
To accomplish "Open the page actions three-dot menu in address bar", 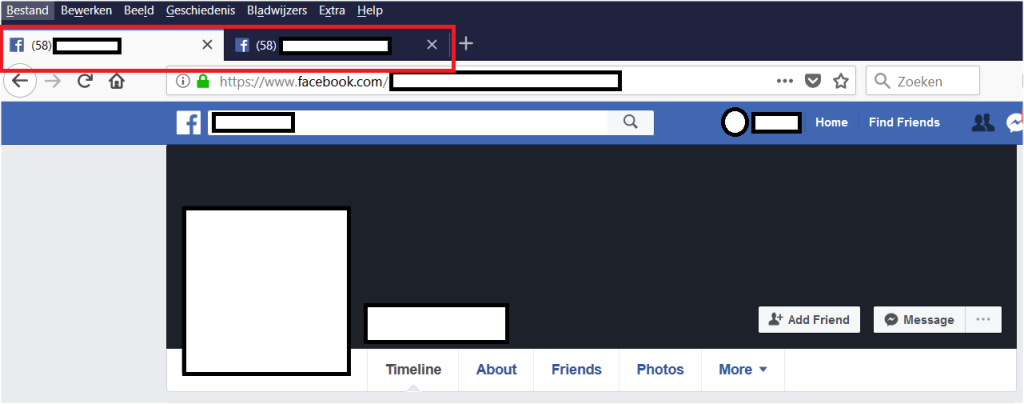I will coord(784,82).
